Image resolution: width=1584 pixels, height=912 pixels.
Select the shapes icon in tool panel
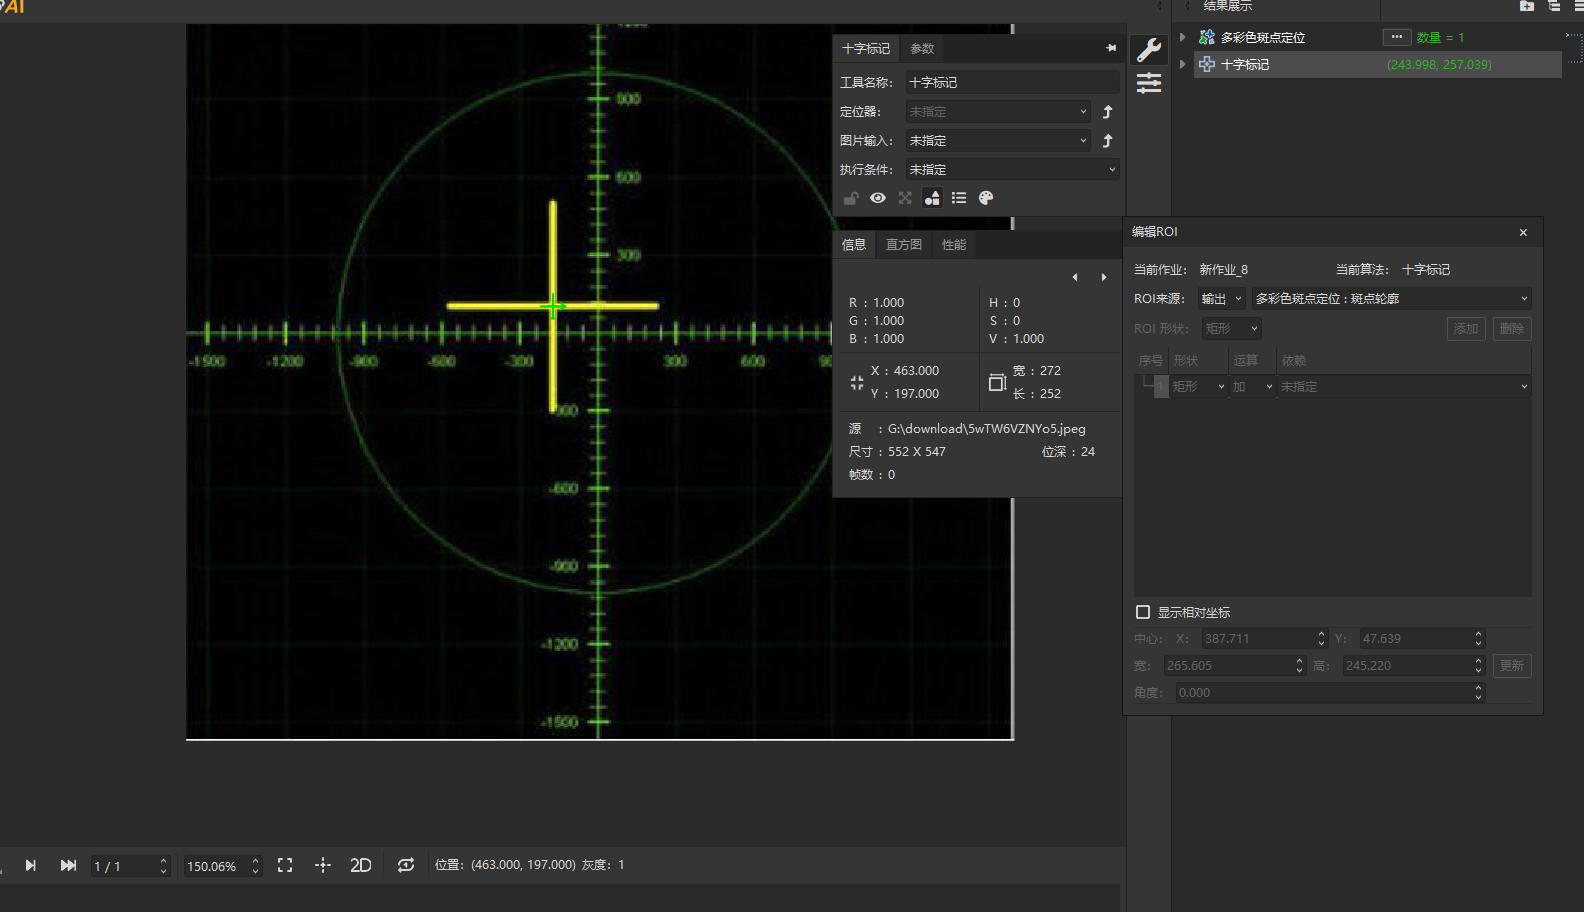[932, 198]
